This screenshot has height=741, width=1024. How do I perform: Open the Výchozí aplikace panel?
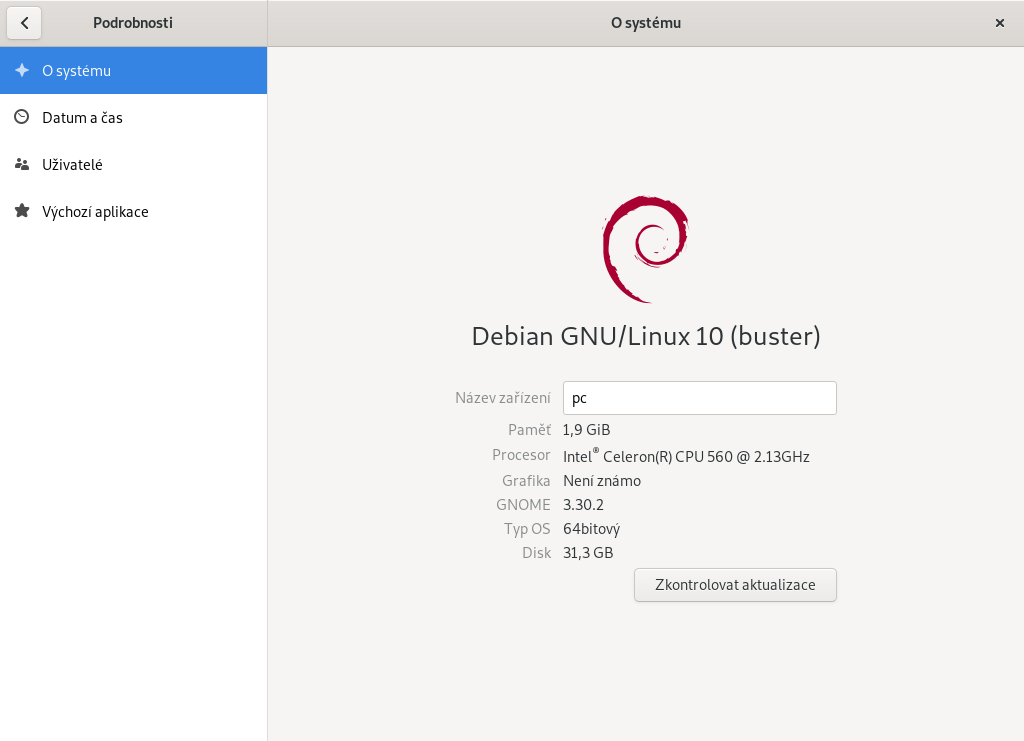[x=133, y=212]
